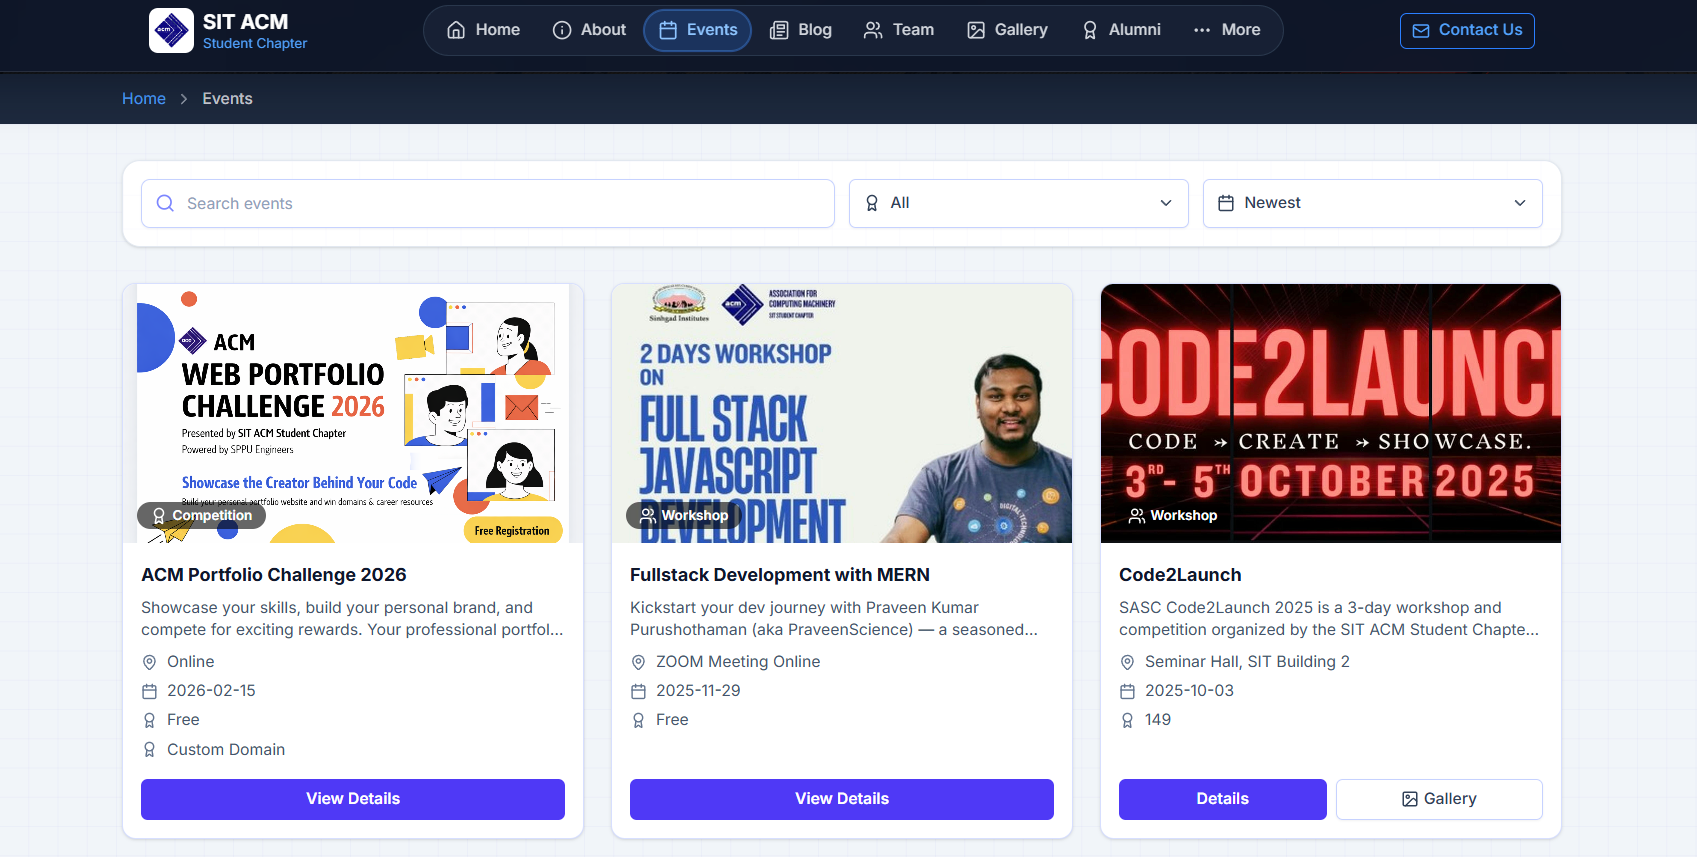Open the All category filter dropdown
The height and width of the screenshot is (857, 1697).
pos(1018,203)
